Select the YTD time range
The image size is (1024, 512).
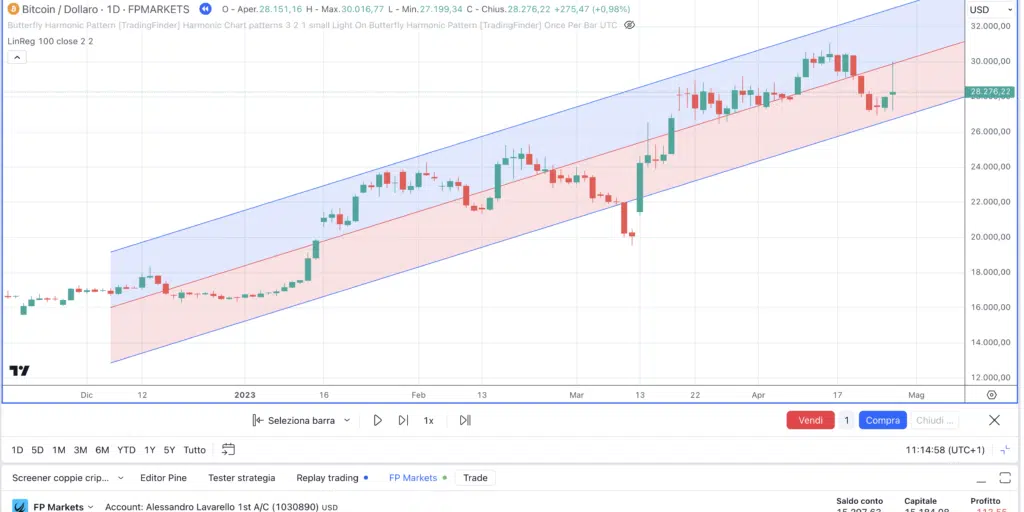point(126,450)
